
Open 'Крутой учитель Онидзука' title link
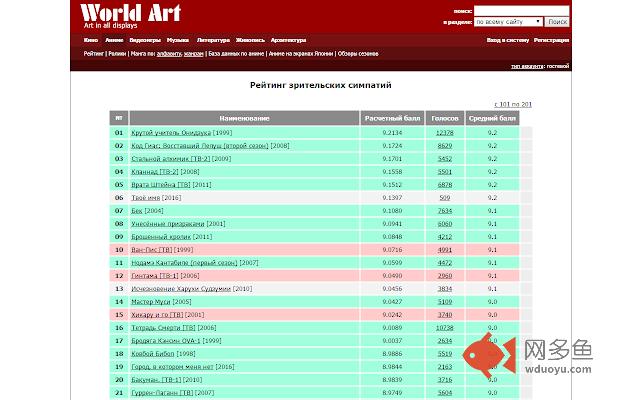click(156, 132)
